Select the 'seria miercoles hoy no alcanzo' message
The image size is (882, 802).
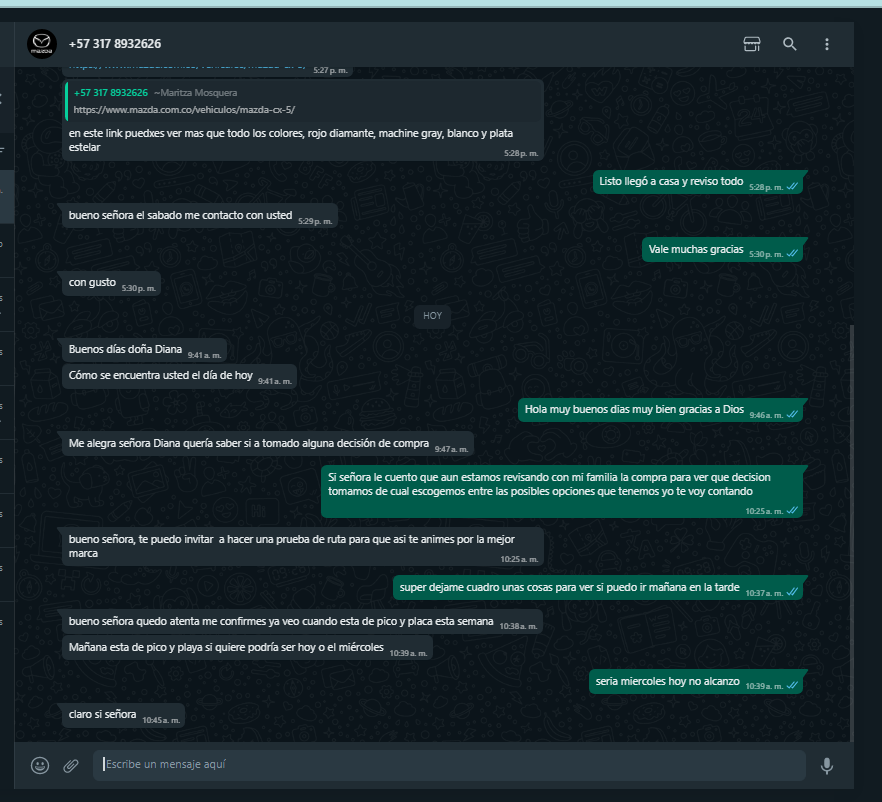(x=696, y=682)
